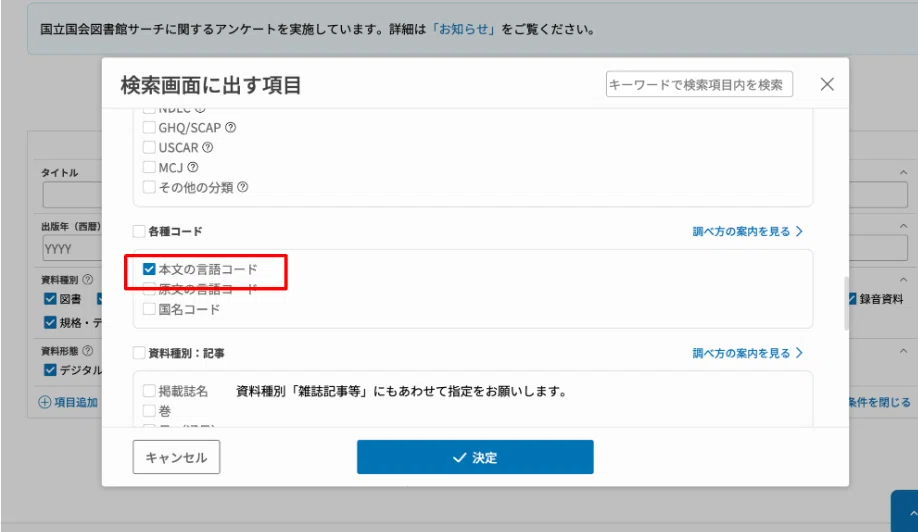Uncheck the 図書 material type checkbox

click(50, 299)
